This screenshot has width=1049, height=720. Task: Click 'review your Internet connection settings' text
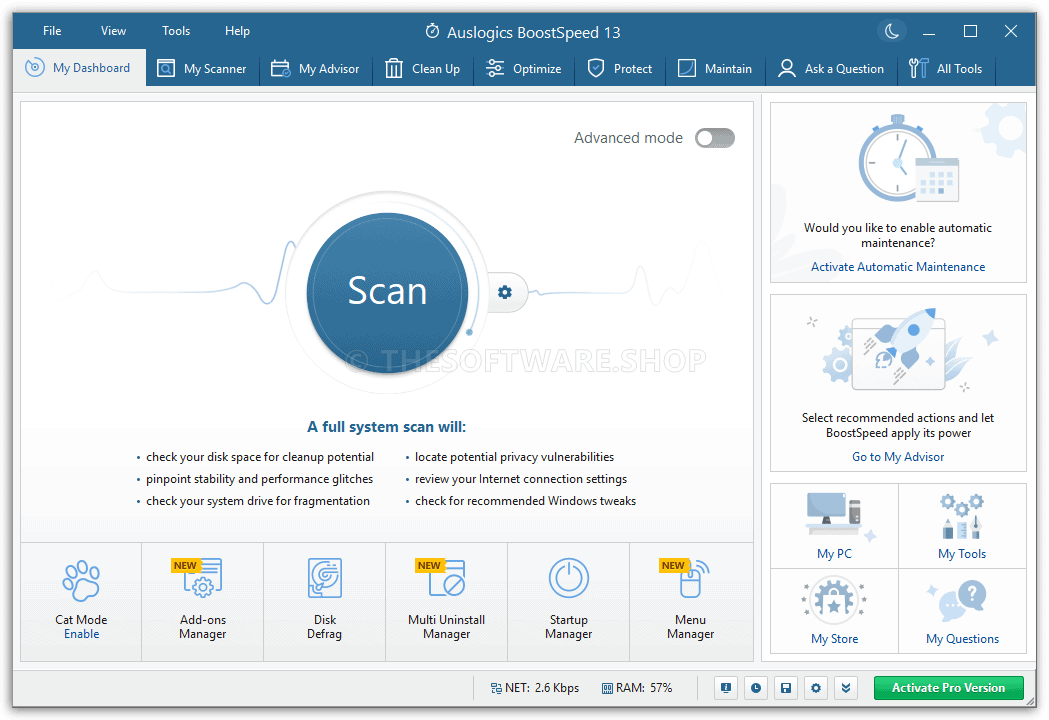coord(520,479)
